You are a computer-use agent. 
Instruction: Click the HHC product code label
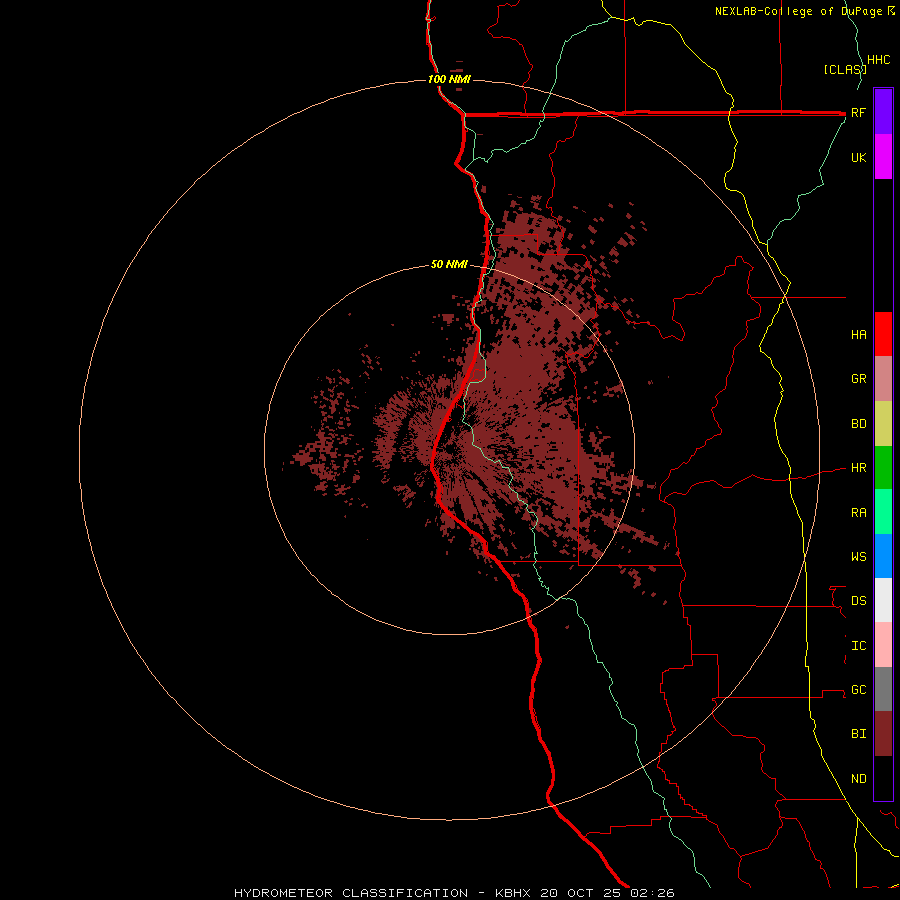pyautogui.click(x=879, y=60)
